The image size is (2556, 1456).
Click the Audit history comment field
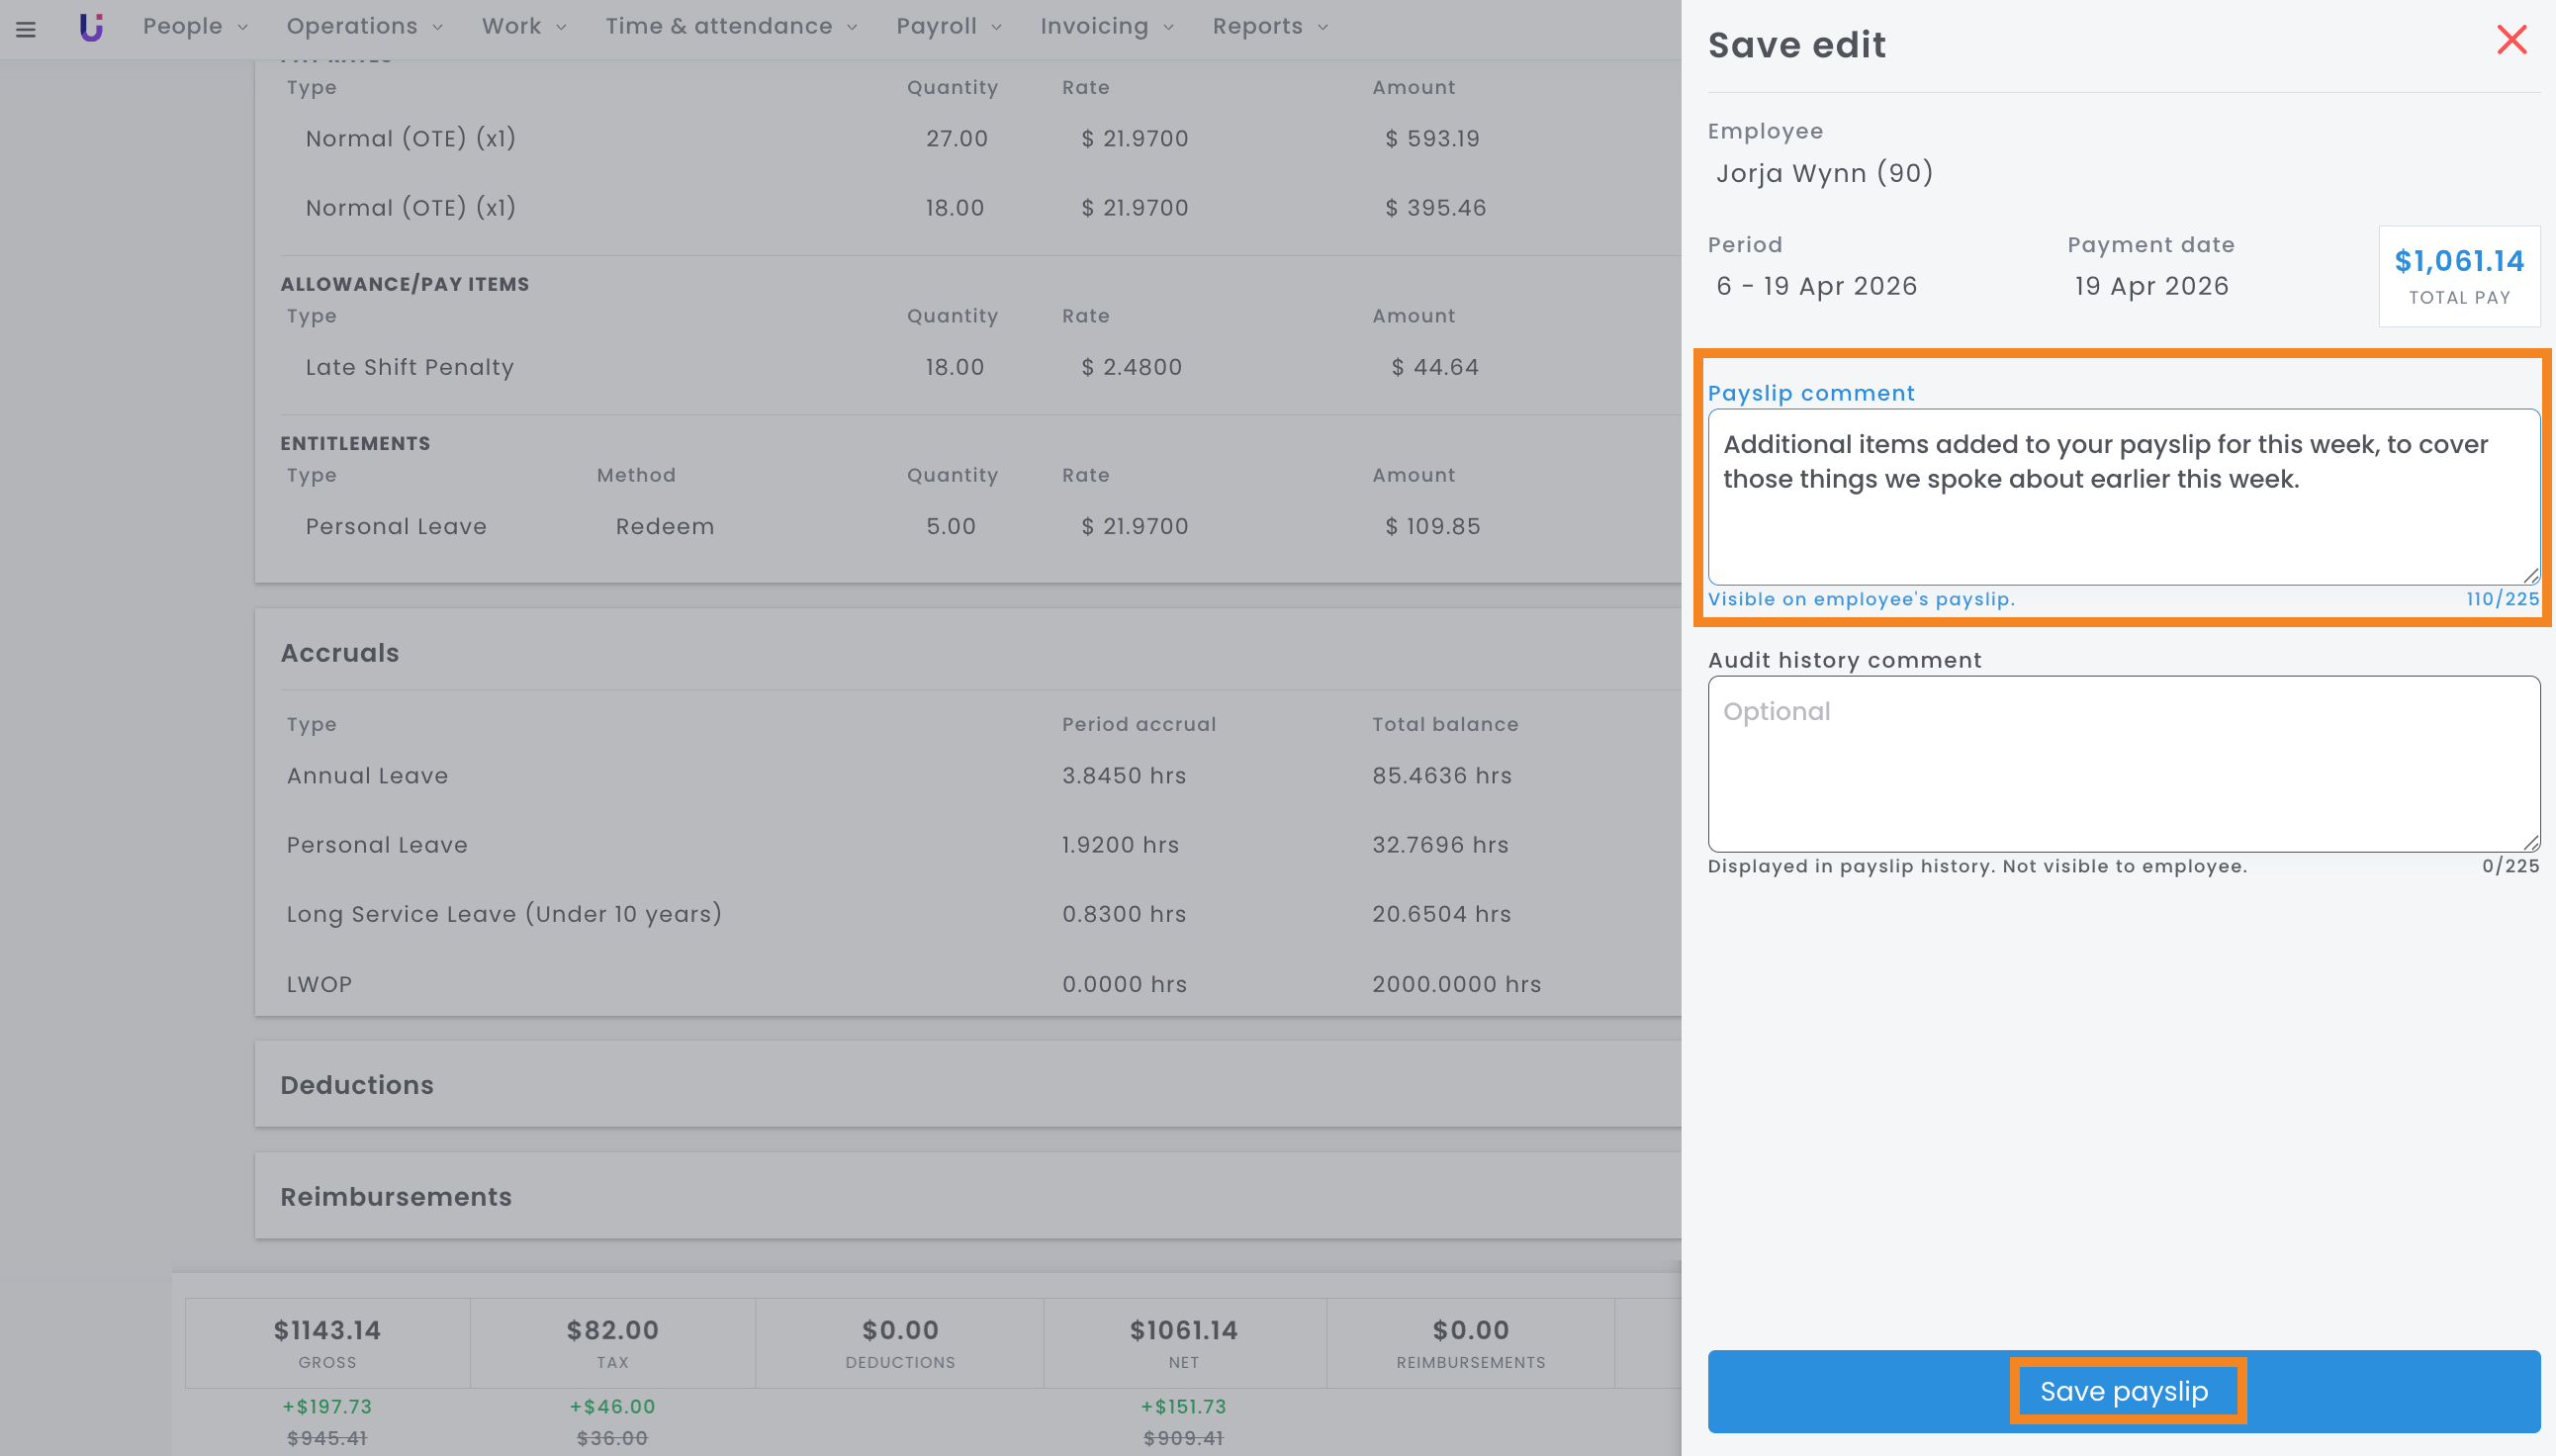point(2124,764)
